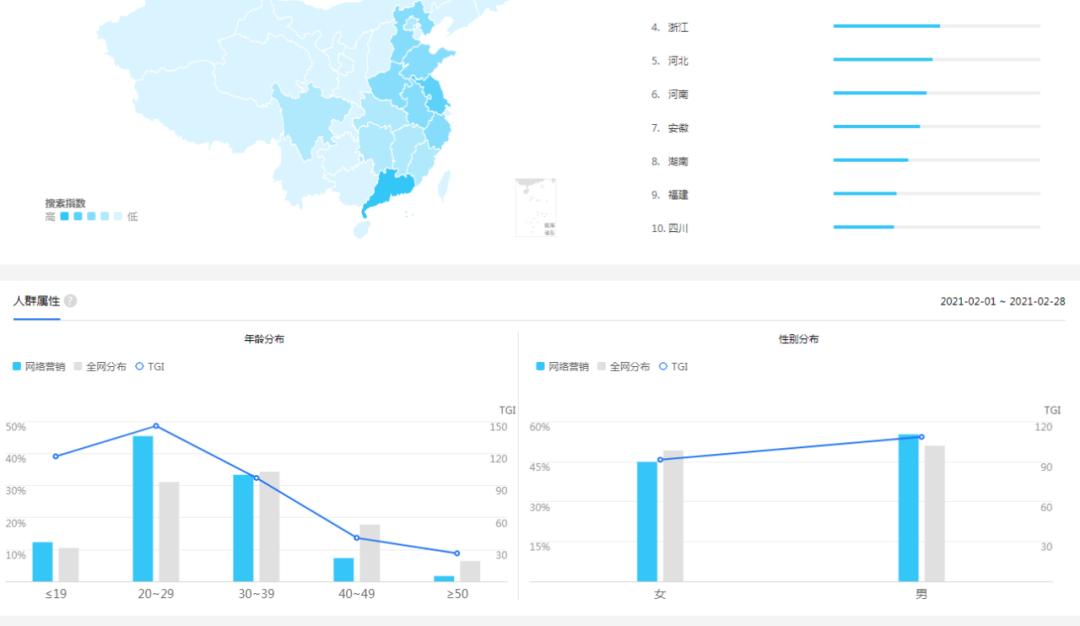
Task: Click the 福建 ranking entry
Action: pyautogui.click(x=680, y=194)
